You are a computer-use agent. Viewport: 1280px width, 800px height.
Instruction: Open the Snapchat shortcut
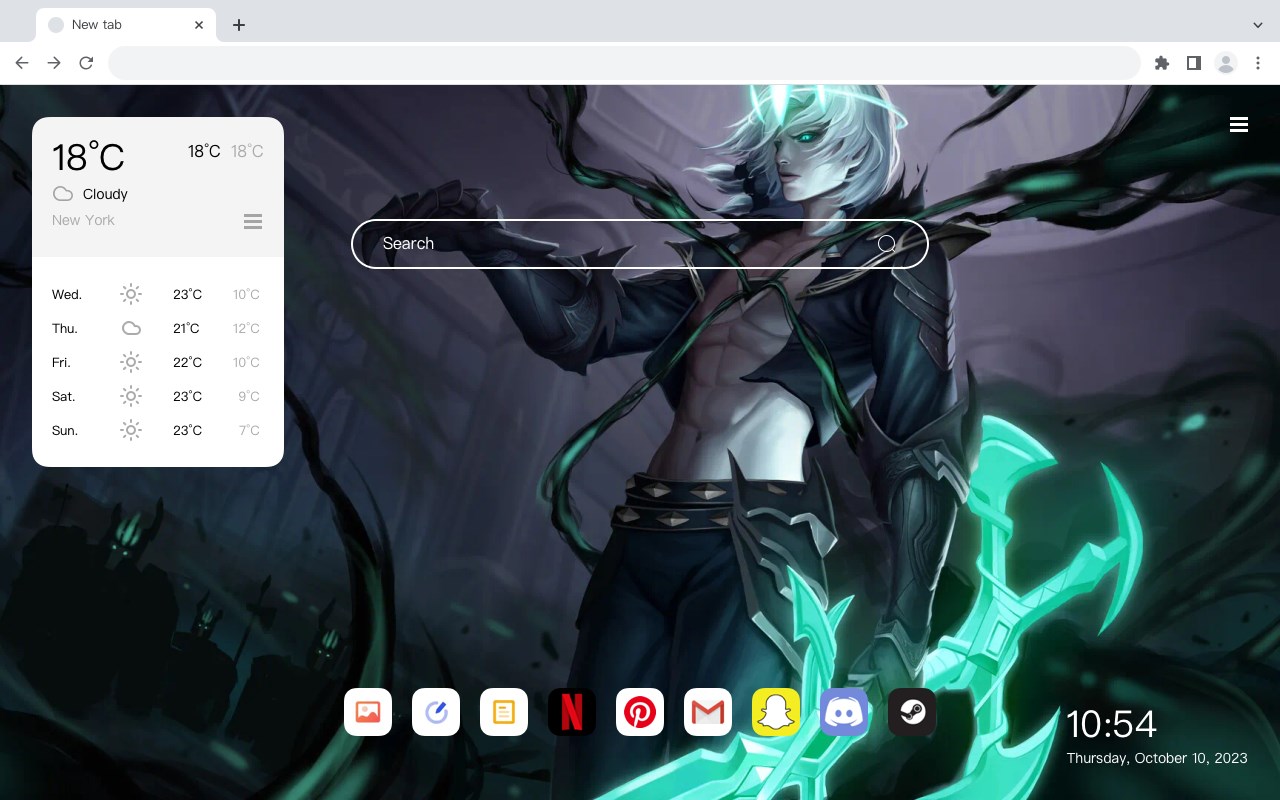(776, 712)
